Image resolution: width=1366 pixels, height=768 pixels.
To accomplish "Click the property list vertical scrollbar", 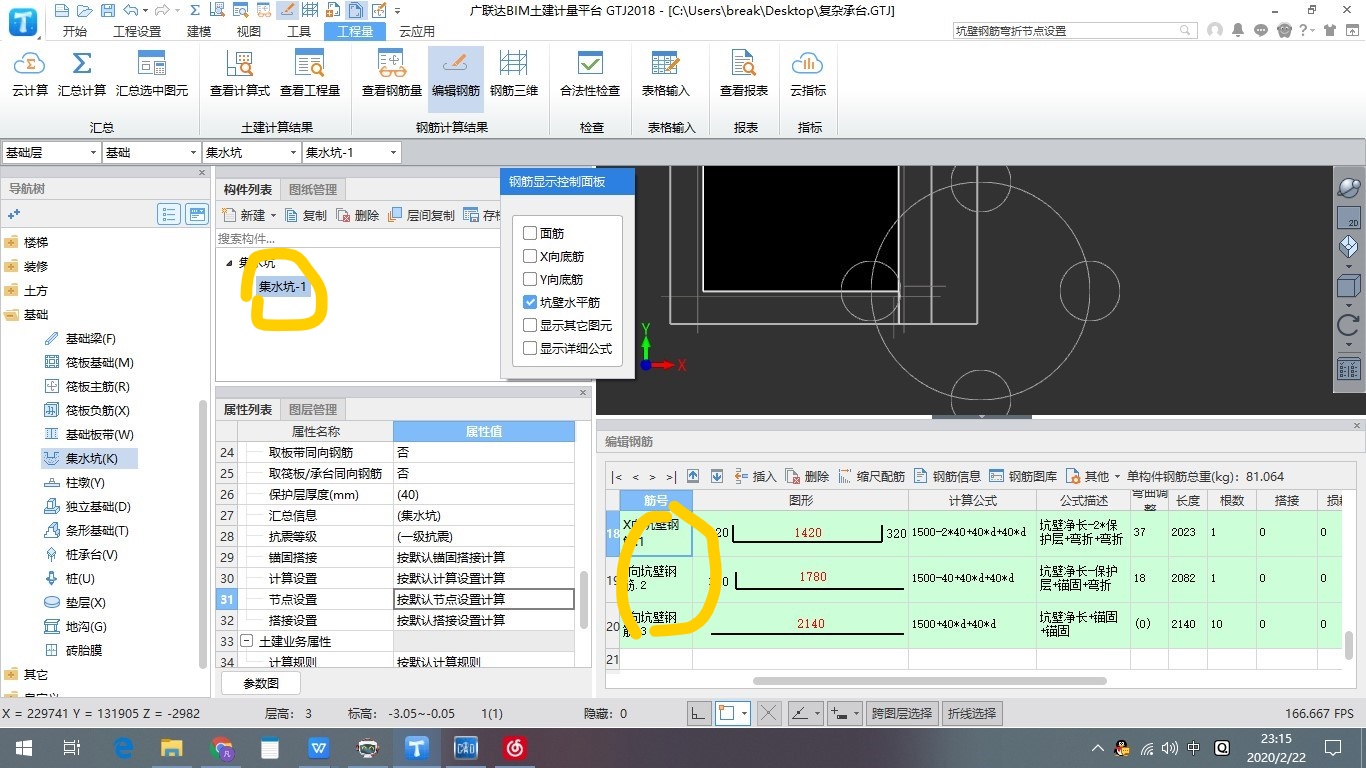I will [585, 599].
